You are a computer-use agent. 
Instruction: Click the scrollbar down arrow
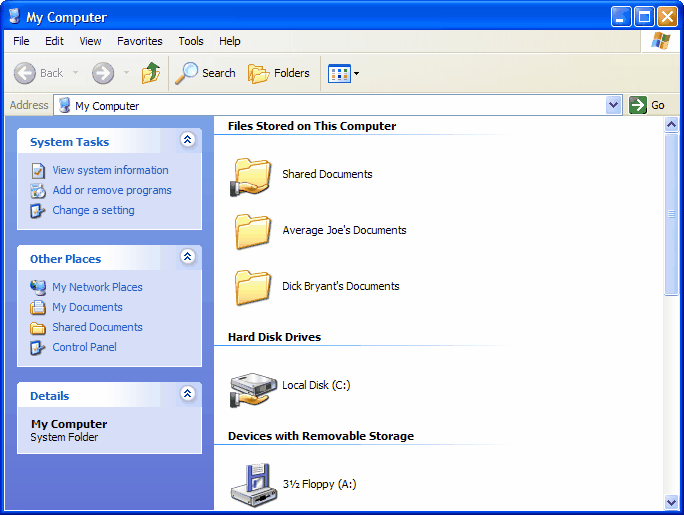tap(671, 502)
